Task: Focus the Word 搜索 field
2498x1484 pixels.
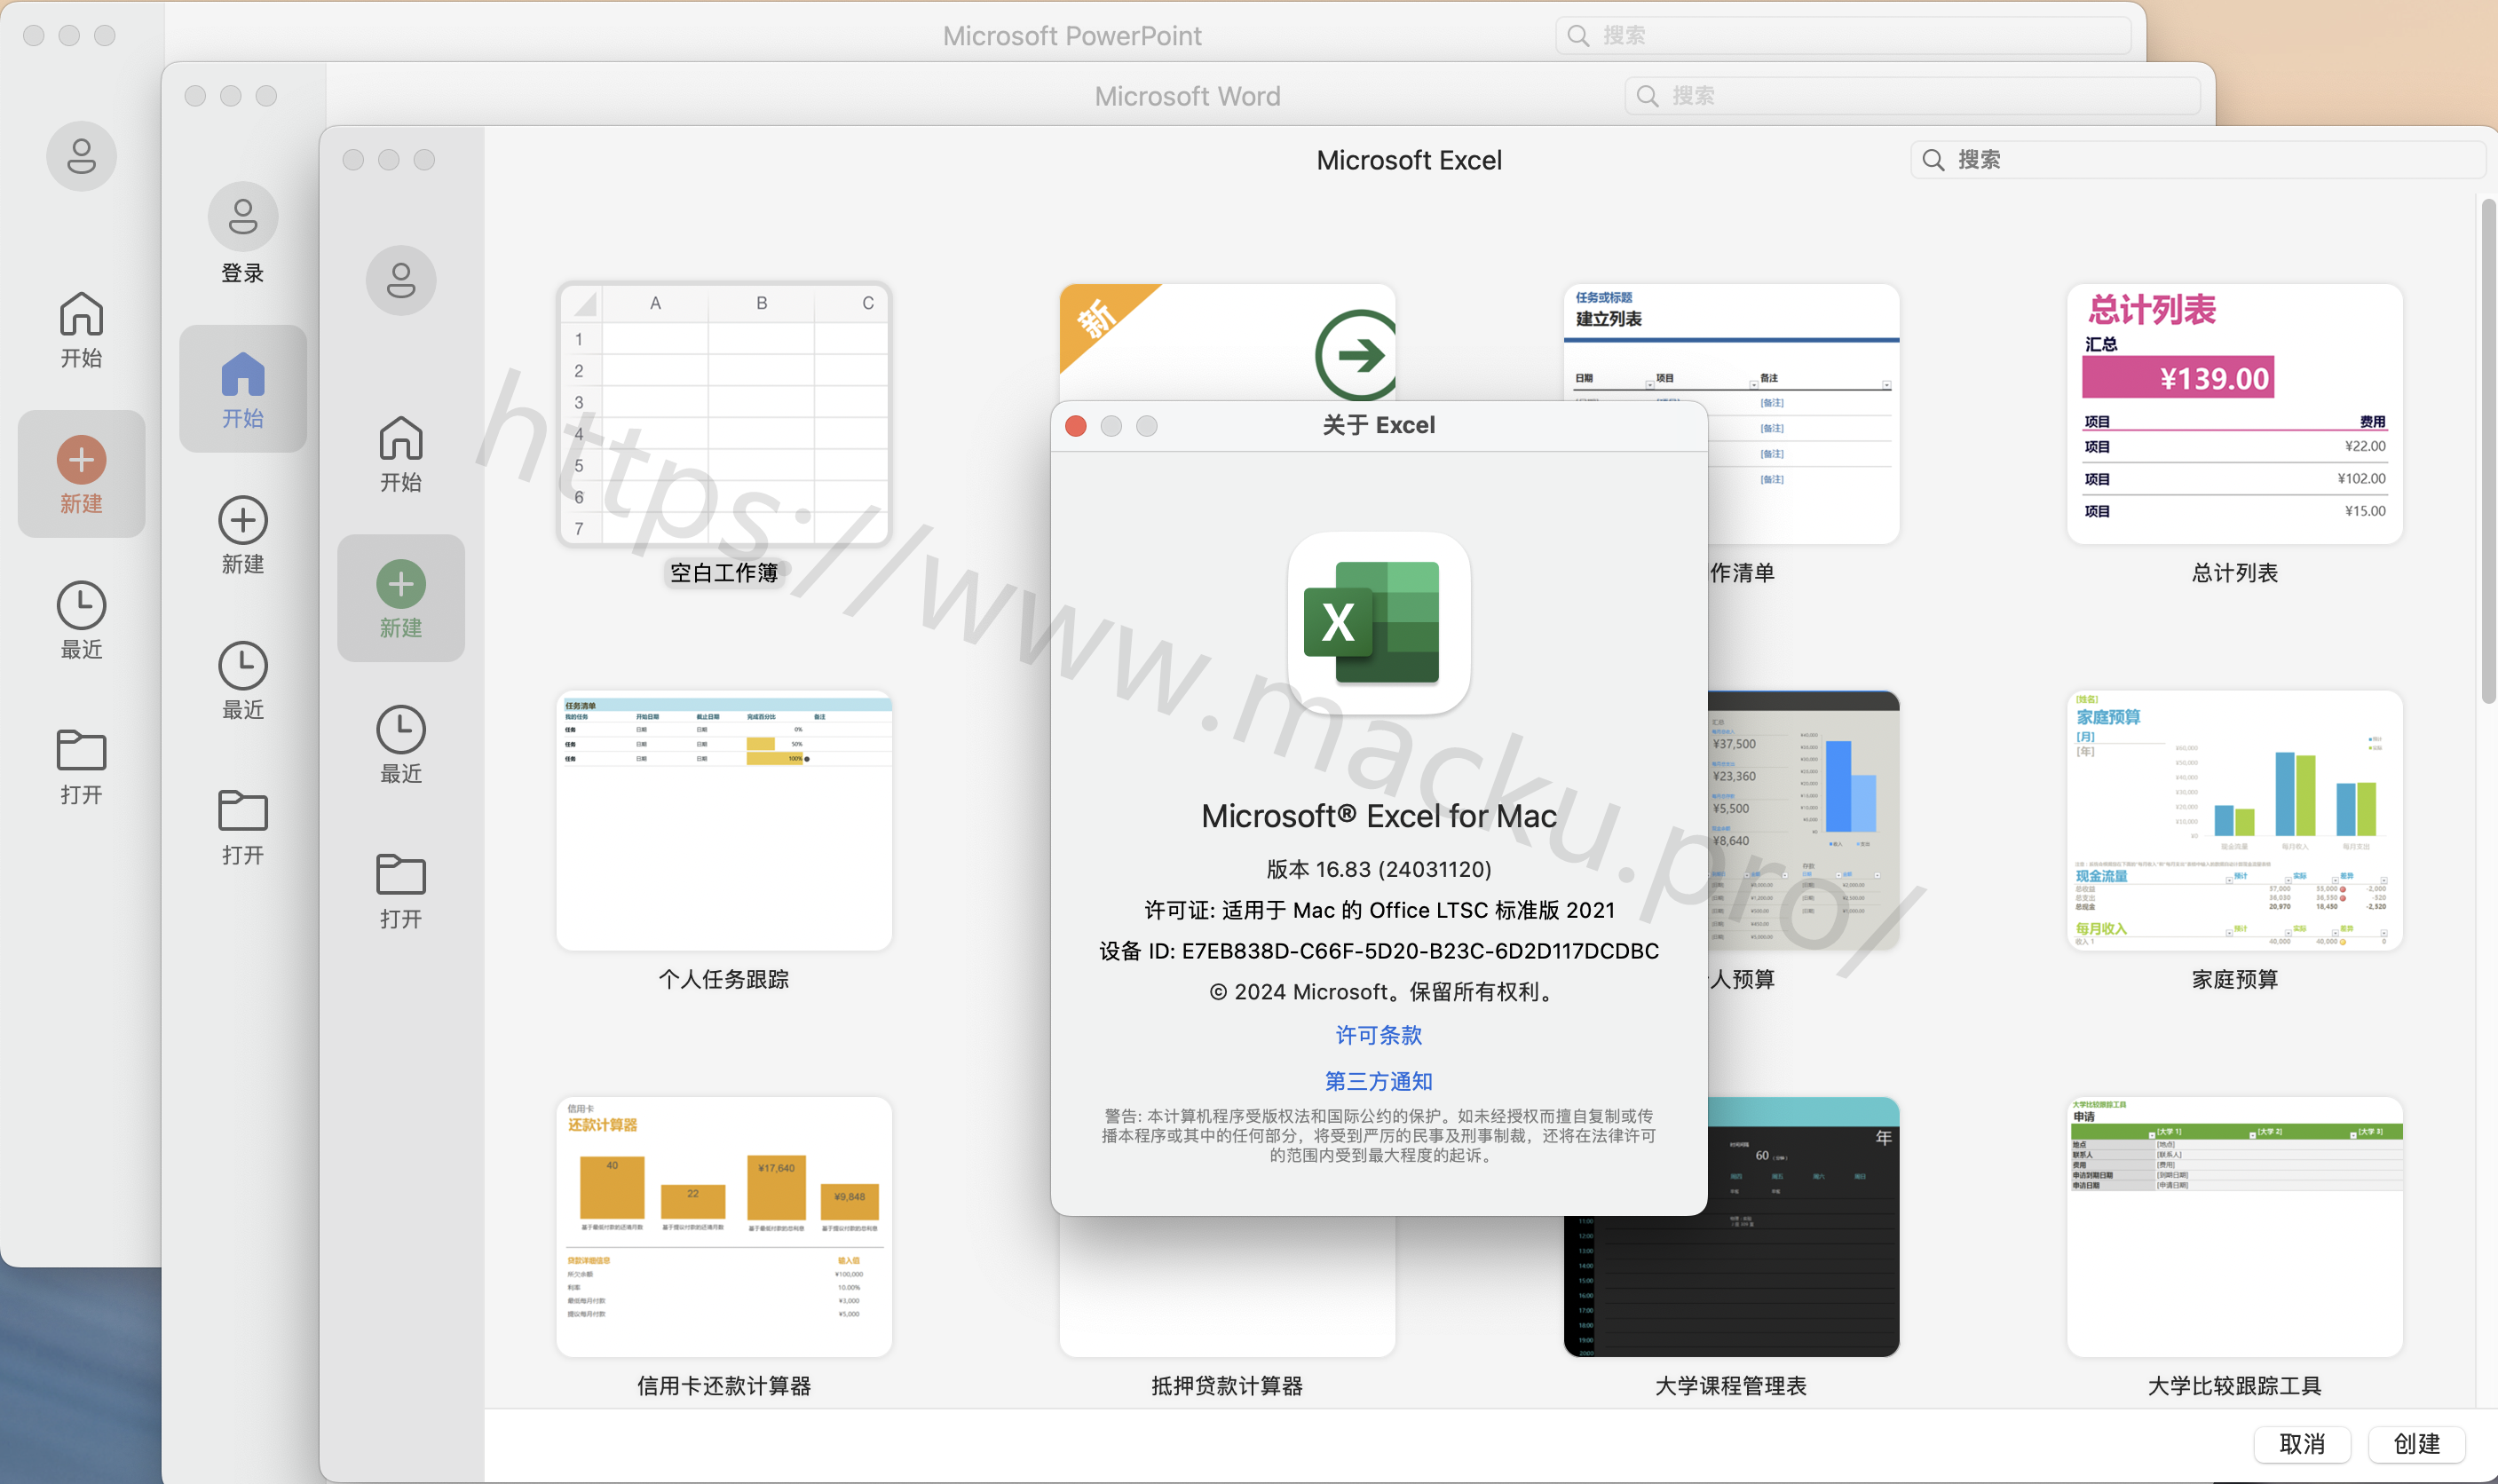Action: pos(1912,96)
